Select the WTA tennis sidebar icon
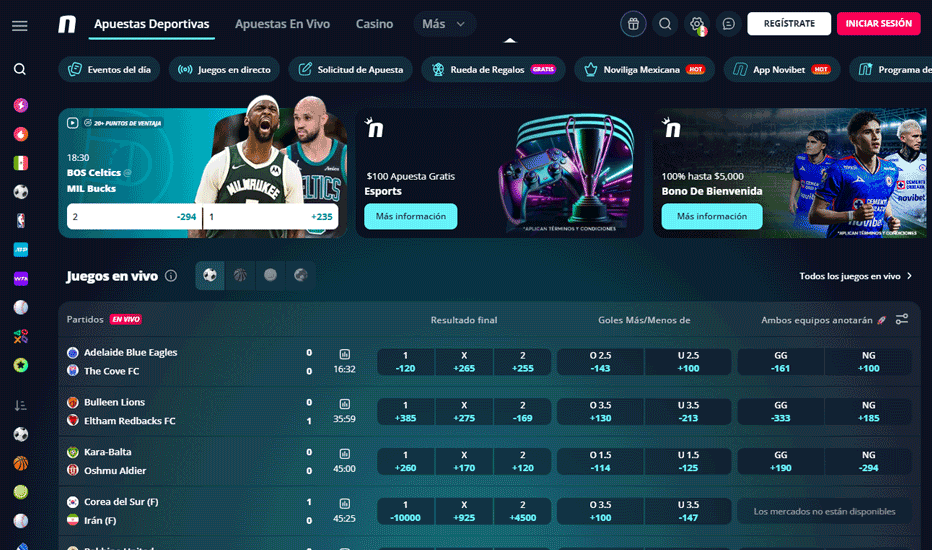The width and height of the screenshot is (932, 550). [20, 279]
